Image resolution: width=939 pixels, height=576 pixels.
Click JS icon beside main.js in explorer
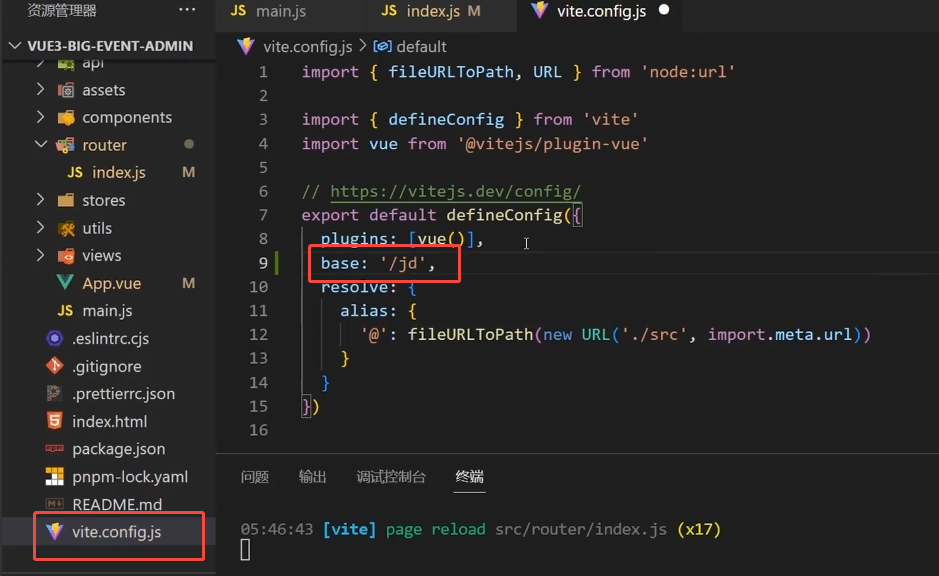65,311
